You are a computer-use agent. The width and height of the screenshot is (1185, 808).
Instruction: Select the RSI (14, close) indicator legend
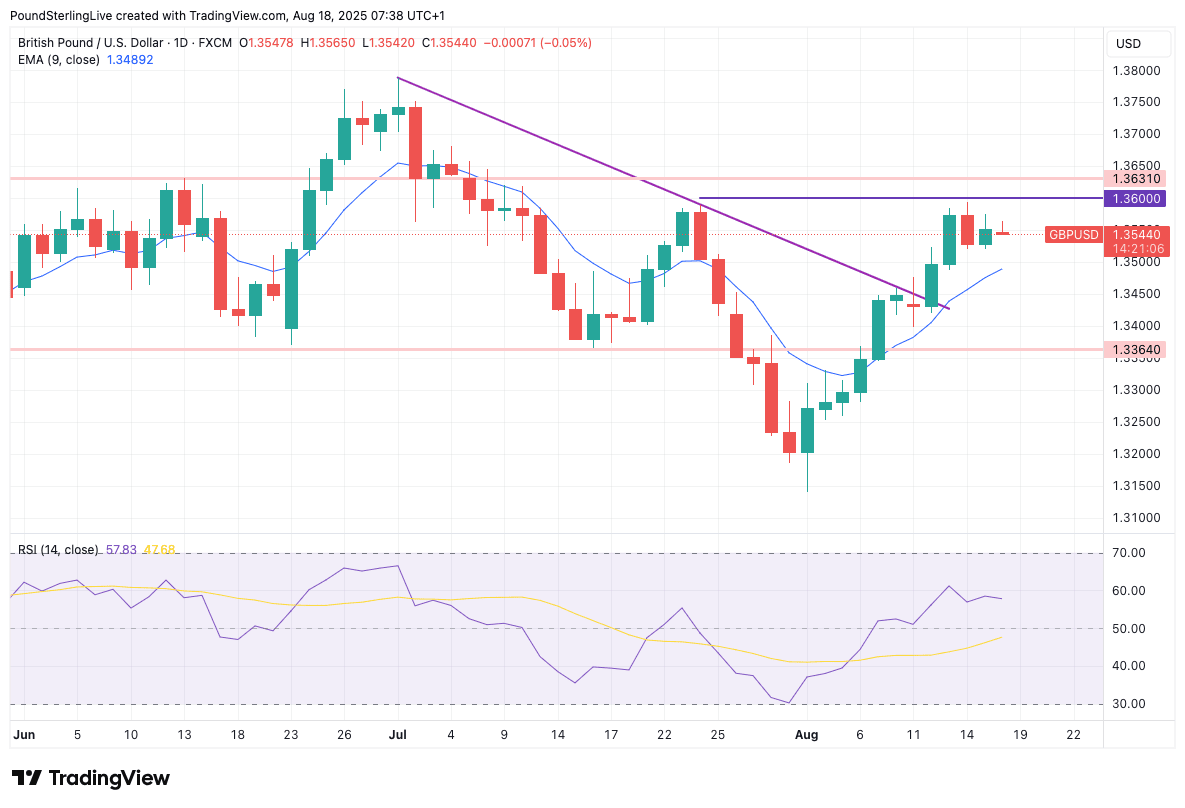pyautogui.click(x=58, y=549)
